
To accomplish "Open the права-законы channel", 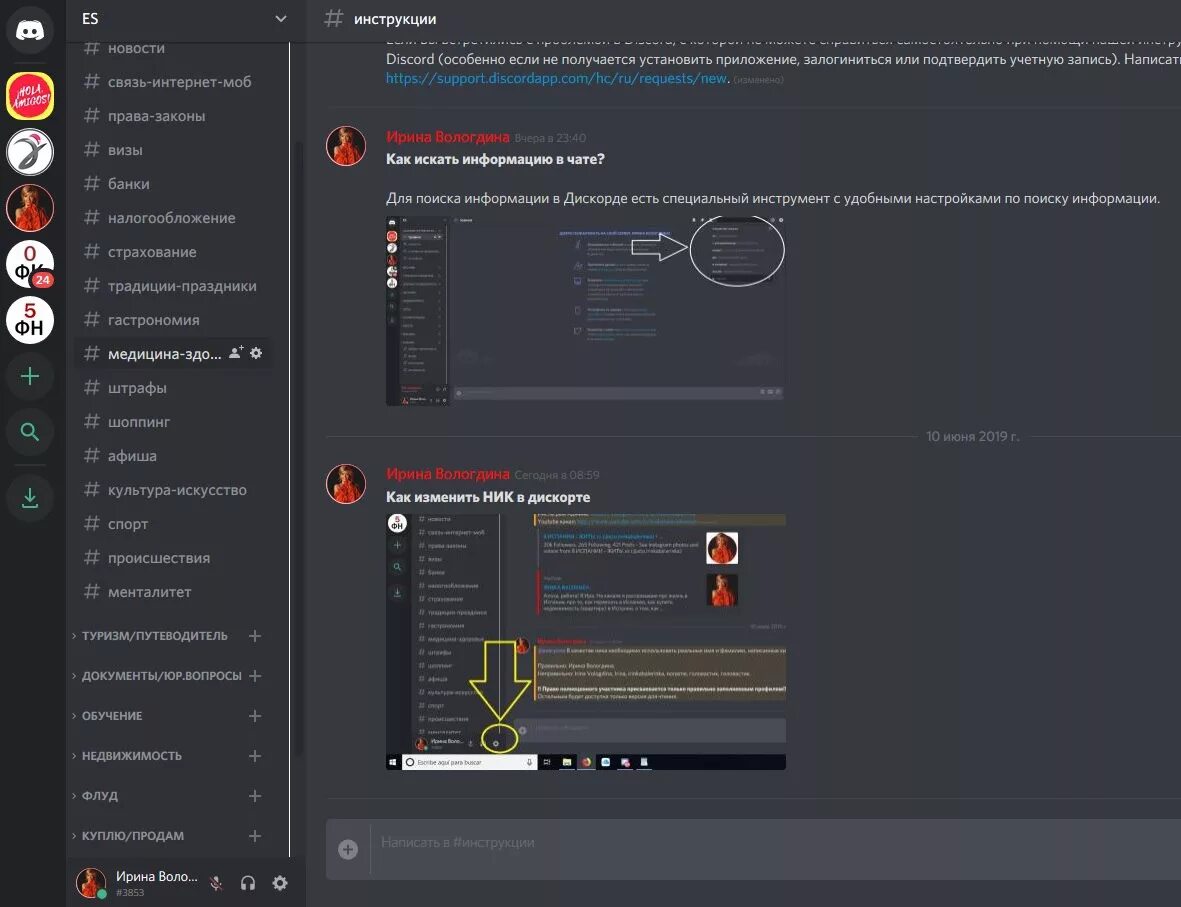I will [172, 116].
